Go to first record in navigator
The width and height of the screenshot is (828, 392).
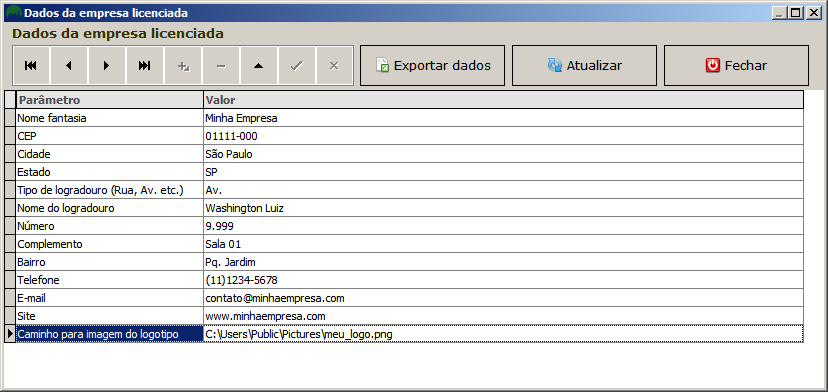pos(31,66)
